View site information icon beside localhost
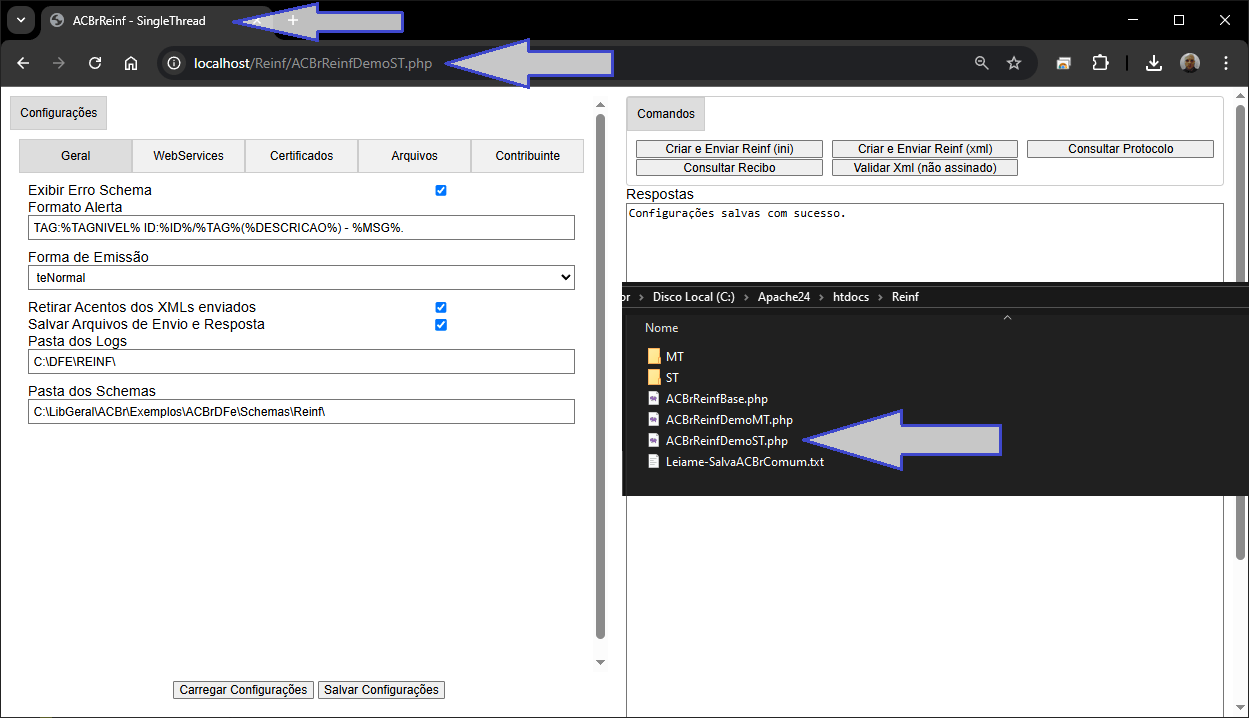Image resolution: width=1249 pixels, height=718 pixels. pos(174,63)
